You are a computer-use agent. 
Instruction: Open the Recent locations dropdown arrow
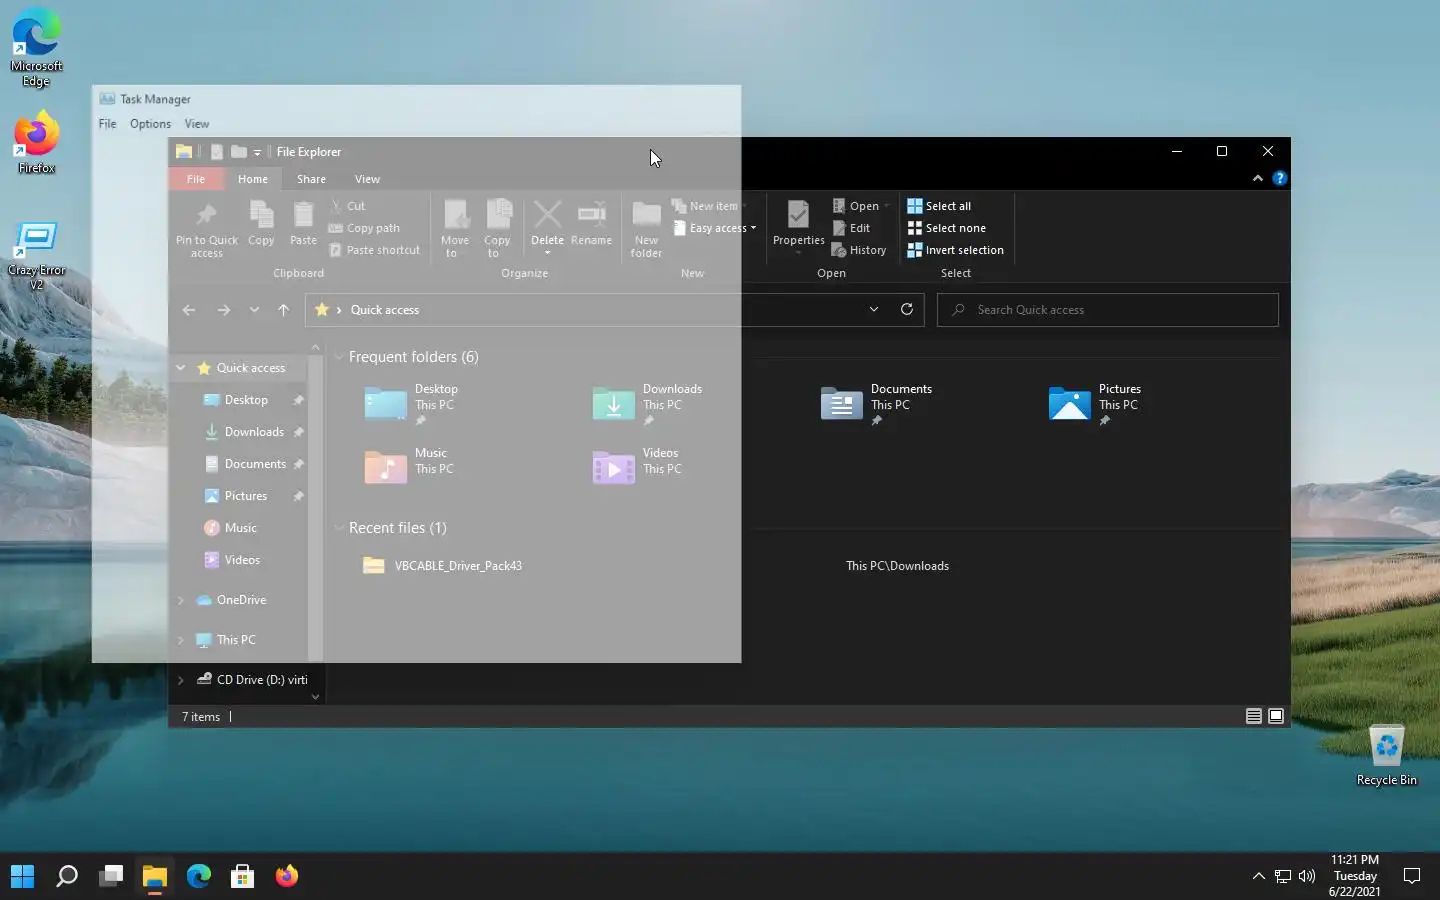(x=254, y=310)
